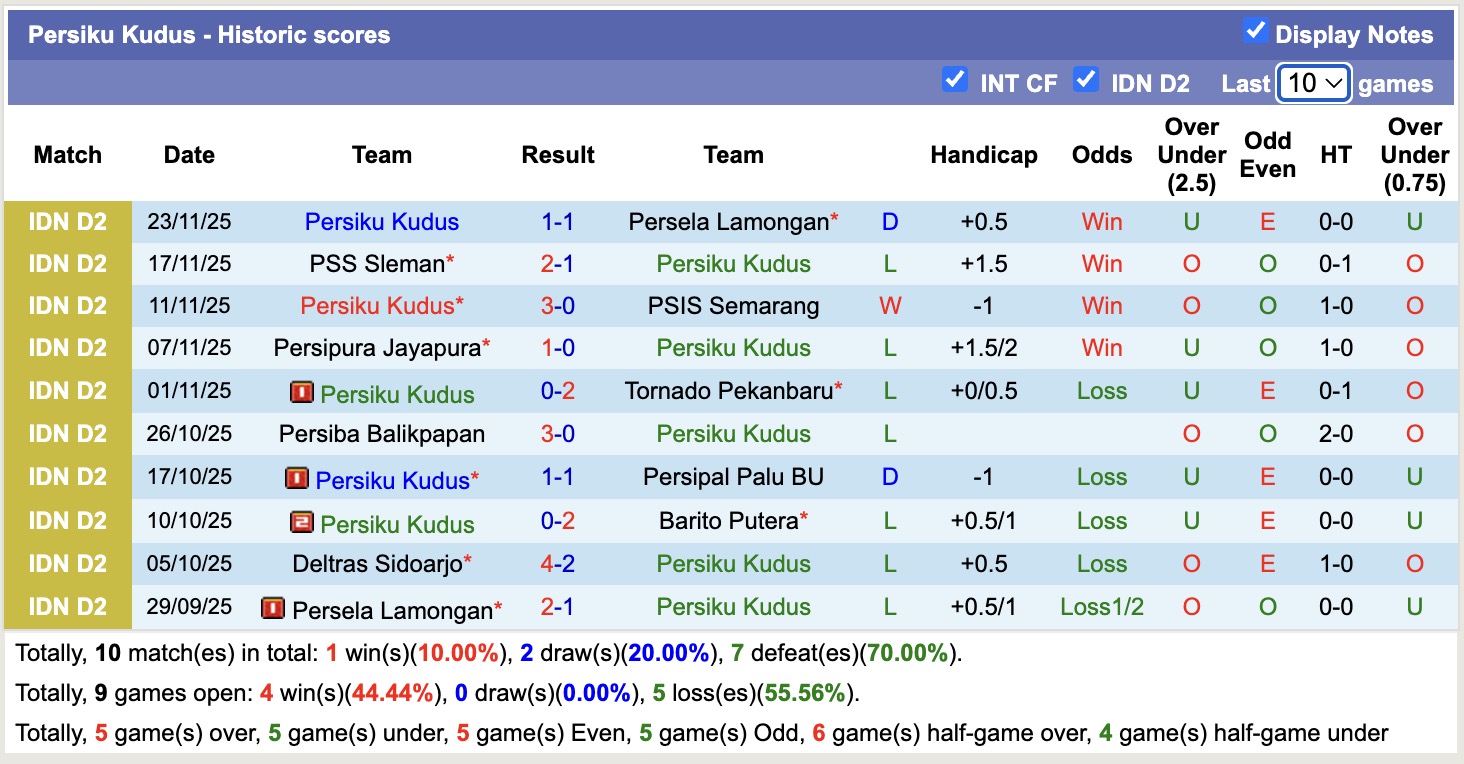Open Barito Putera team link

pos(728,521)
